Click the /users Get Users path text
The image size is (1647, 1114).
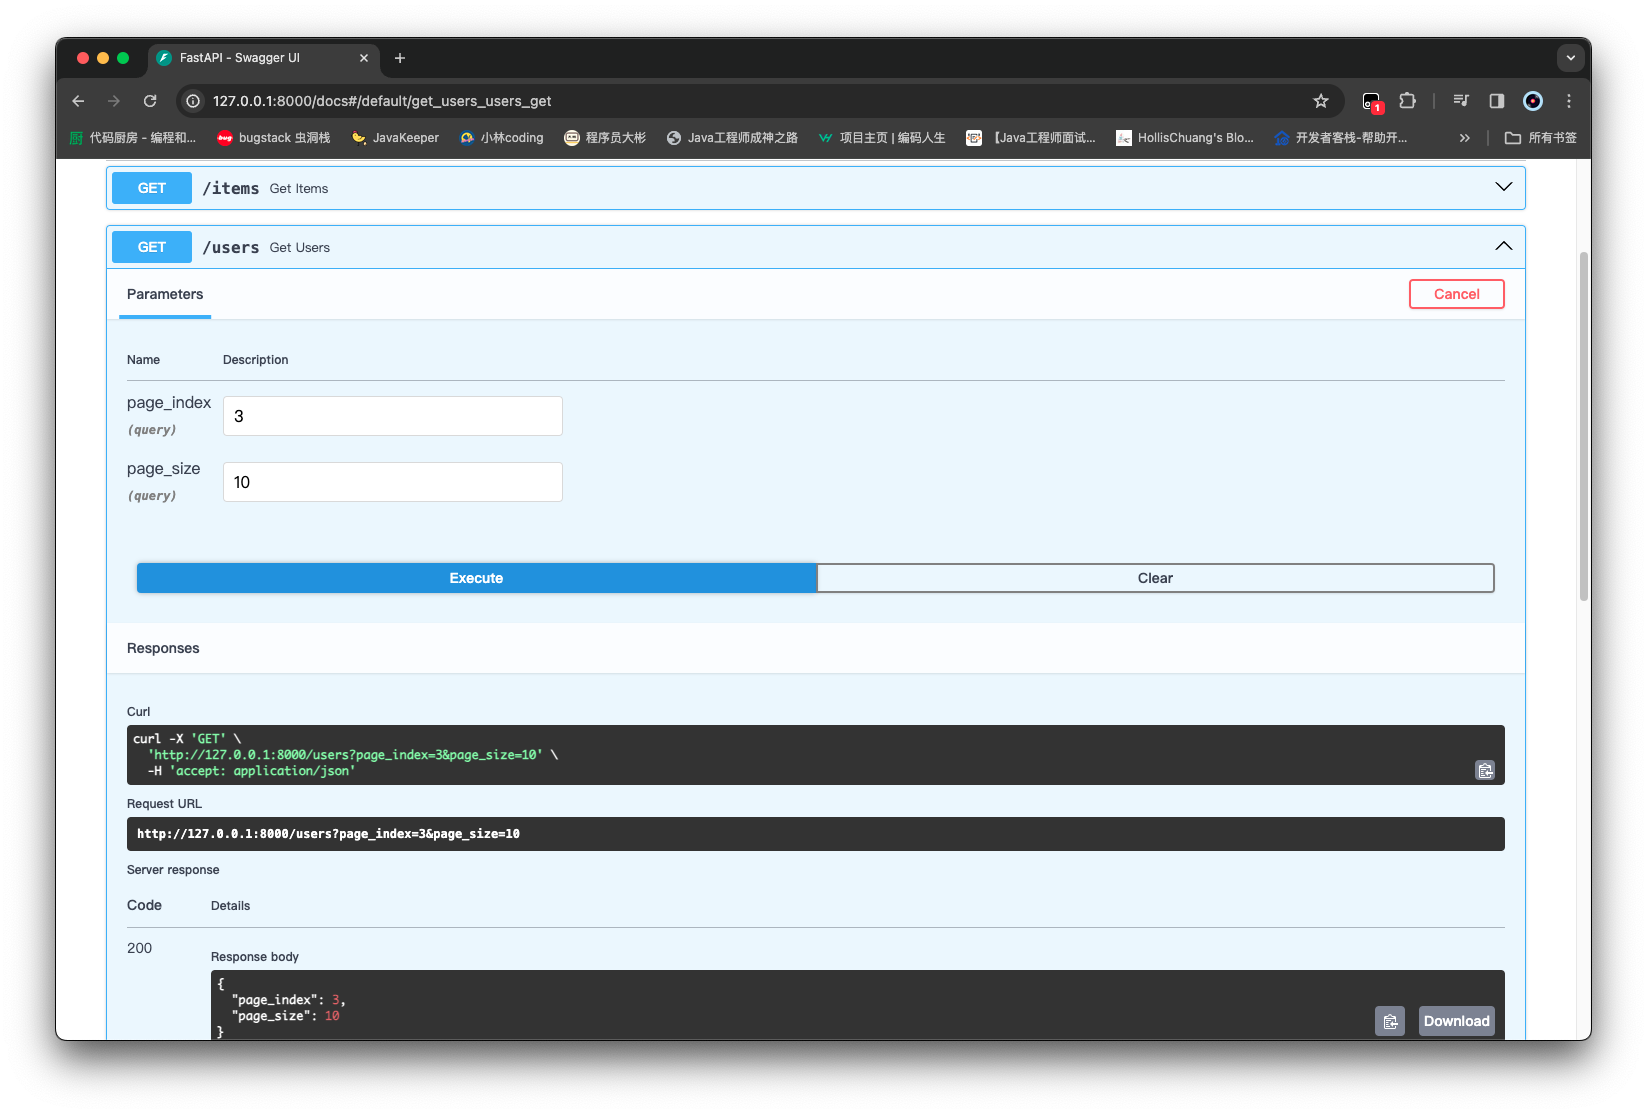point(266,247)
